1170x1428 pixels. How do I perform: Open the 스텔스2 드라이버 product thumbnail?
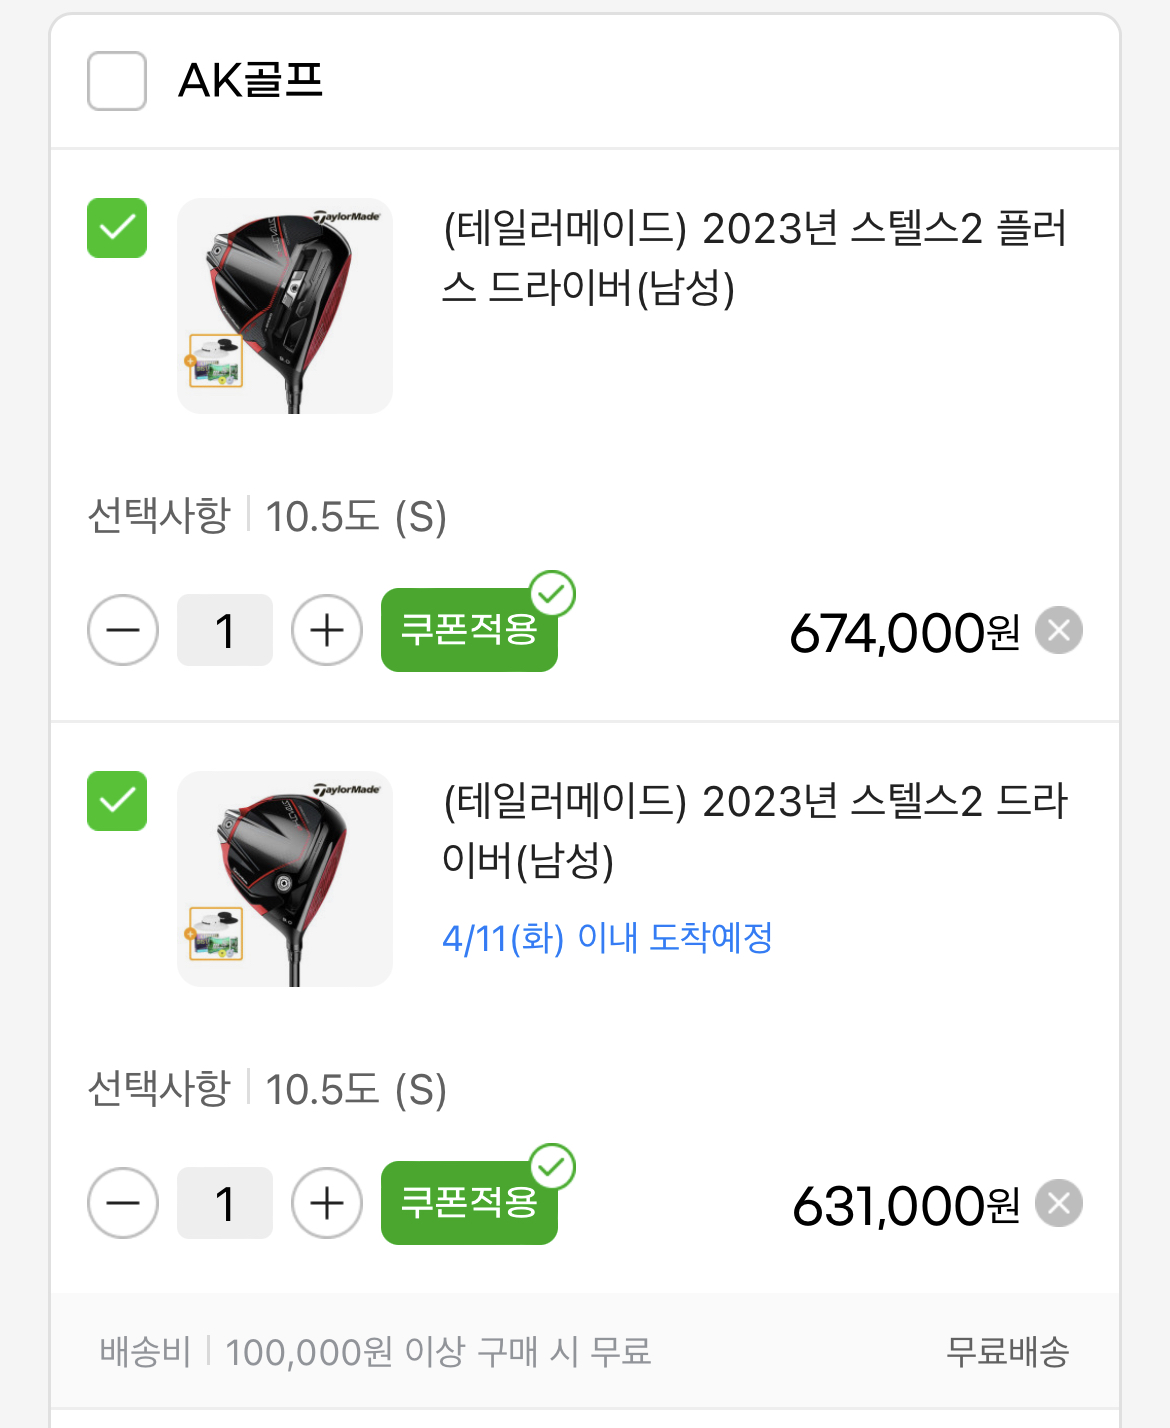[x=285, y=879]
